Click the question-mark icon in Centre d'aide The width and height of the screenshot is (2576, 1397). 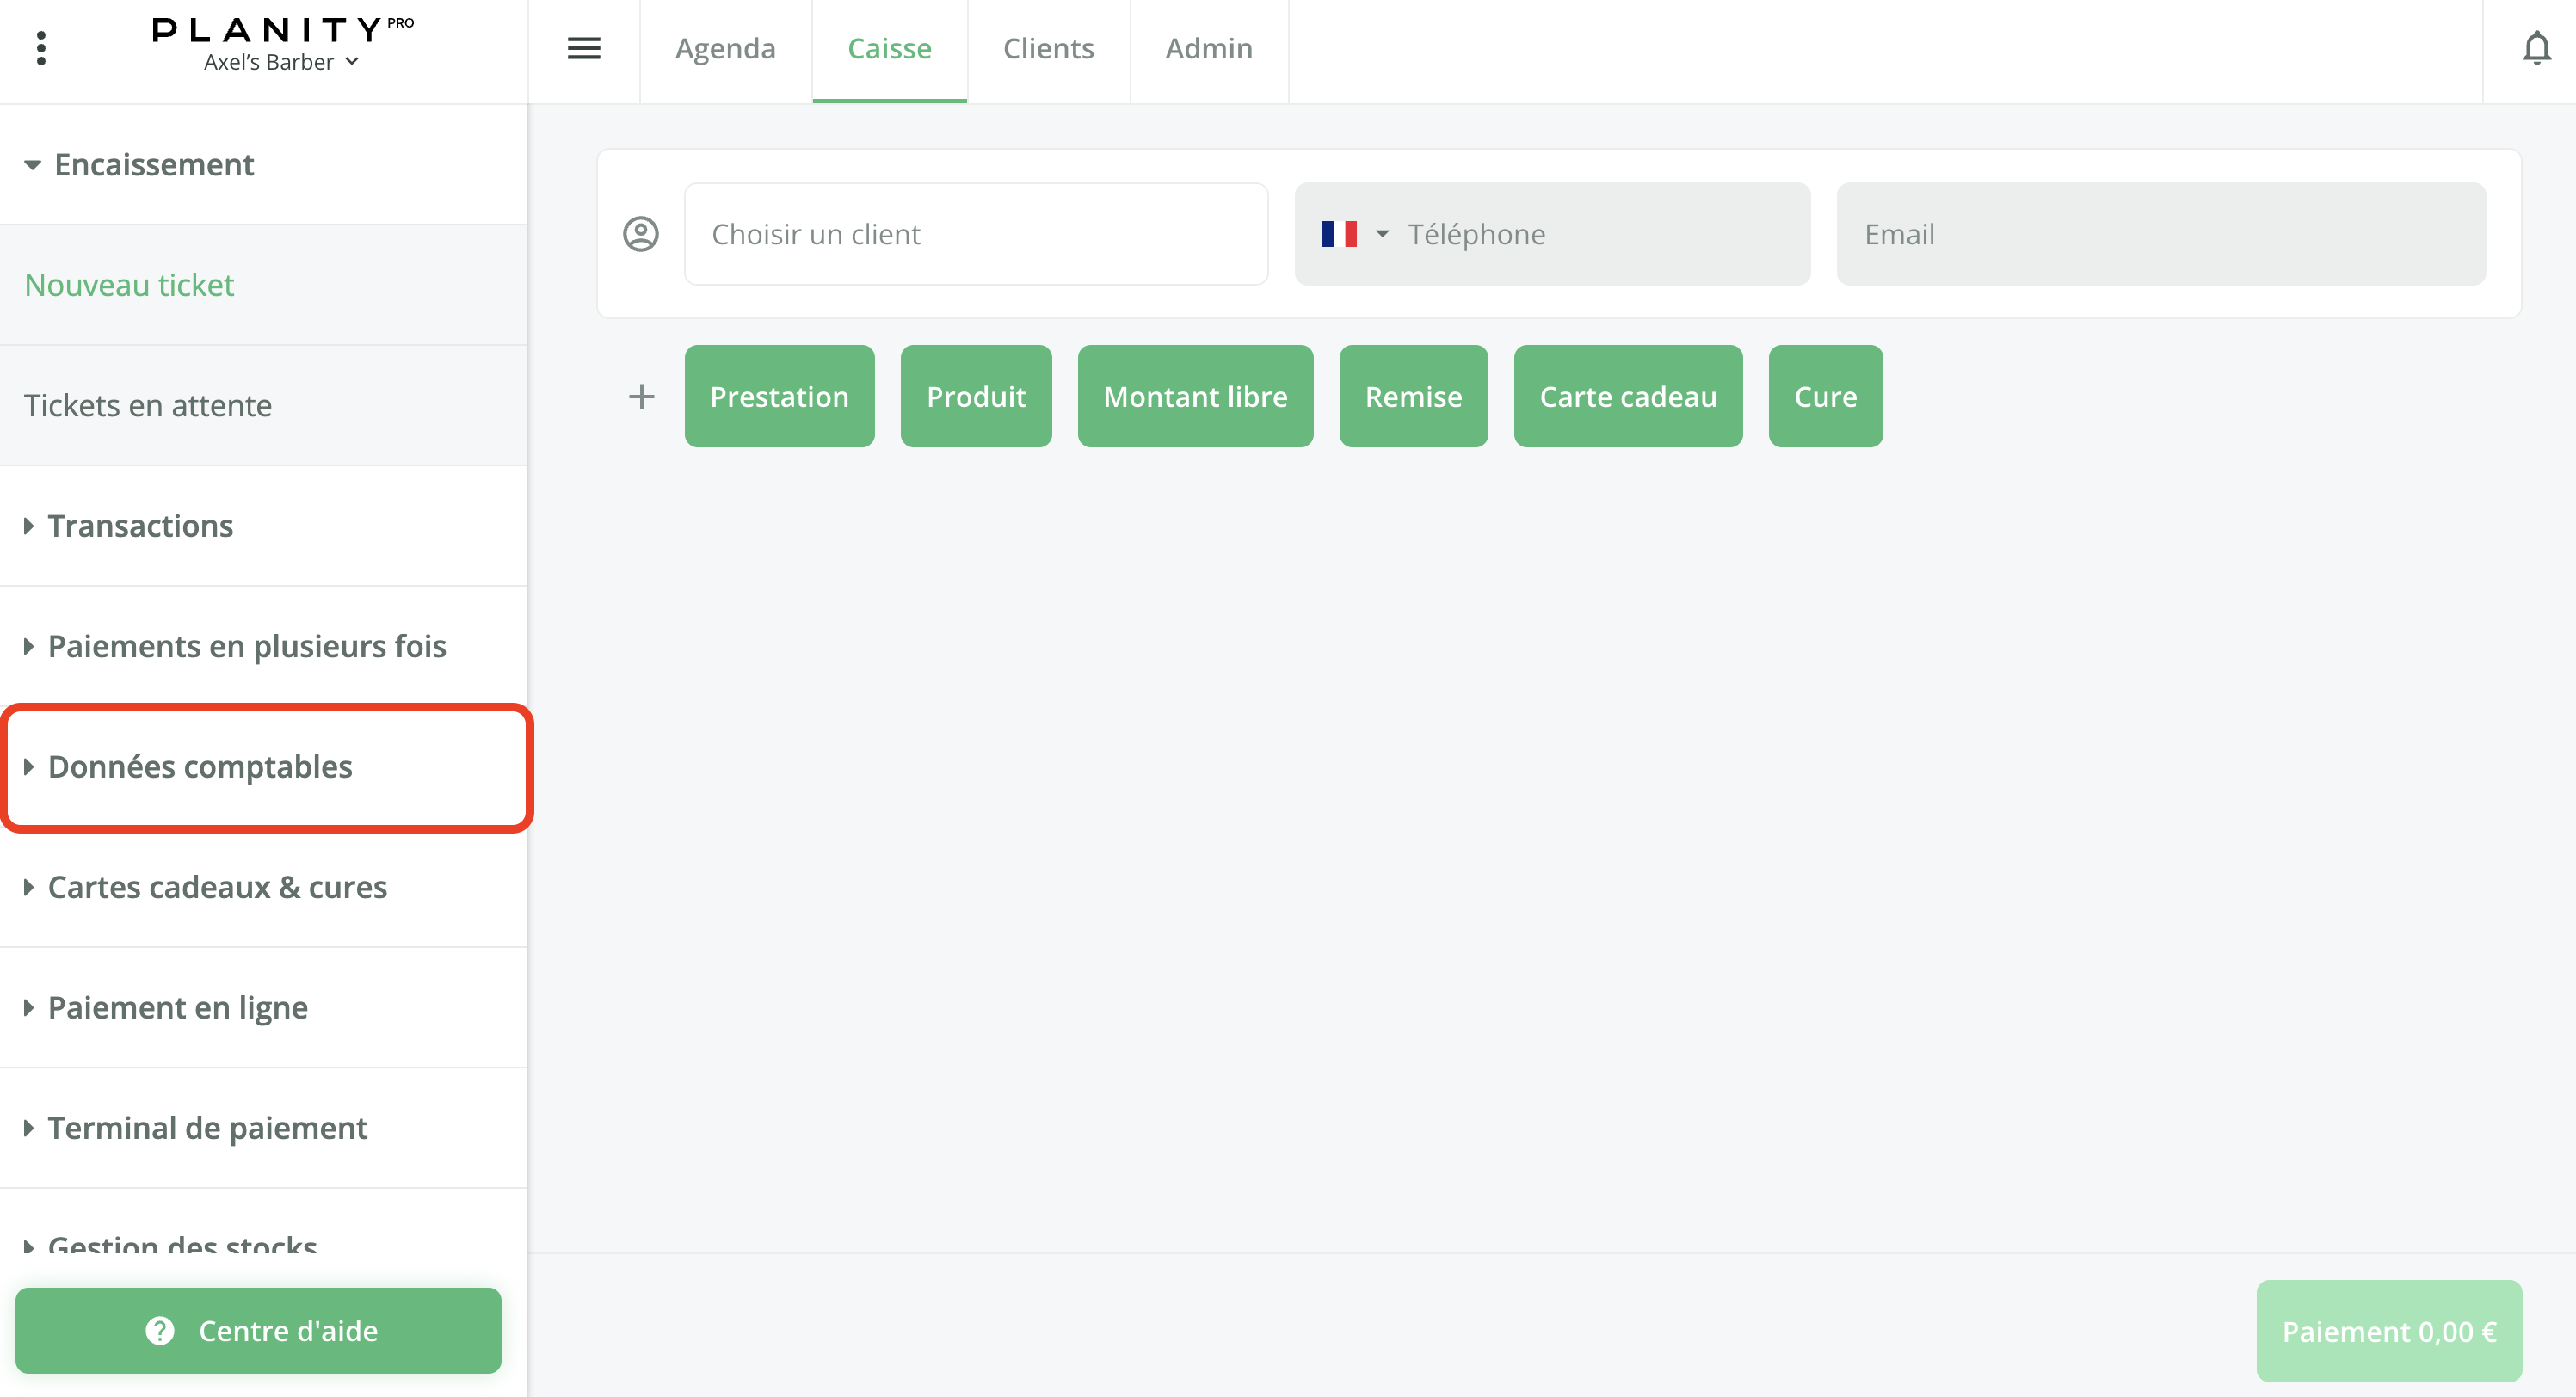(160, 1330)
